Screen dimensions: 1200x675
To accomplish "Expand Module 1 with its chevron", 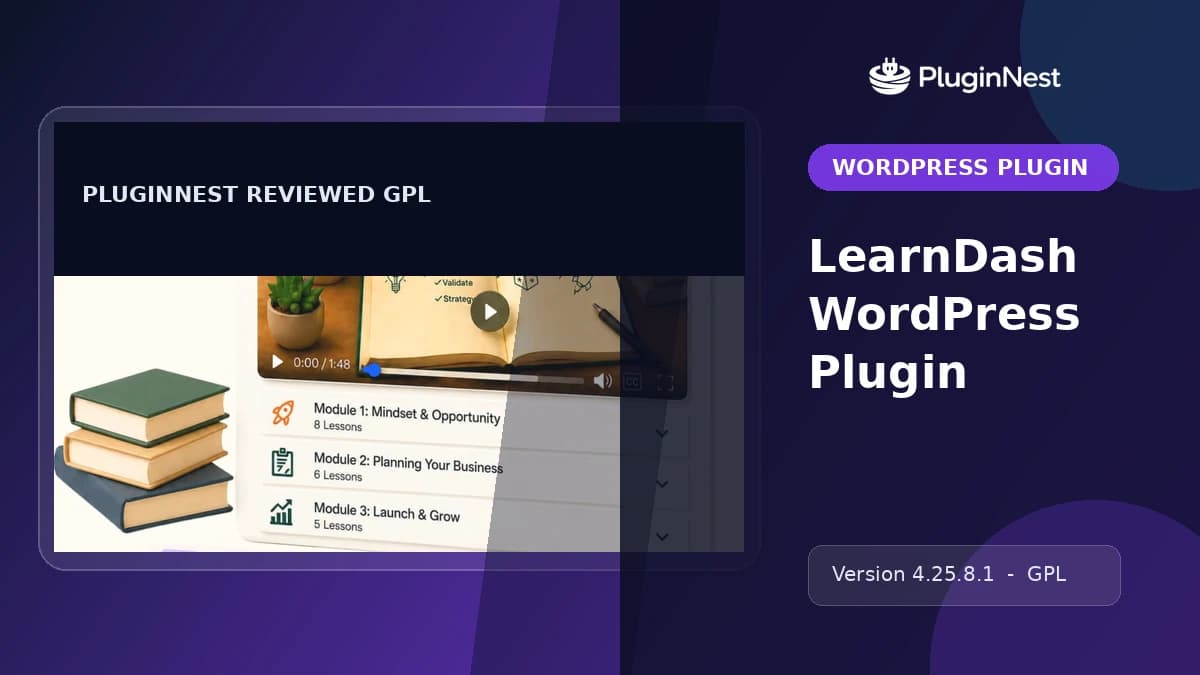I will (662, 433).
